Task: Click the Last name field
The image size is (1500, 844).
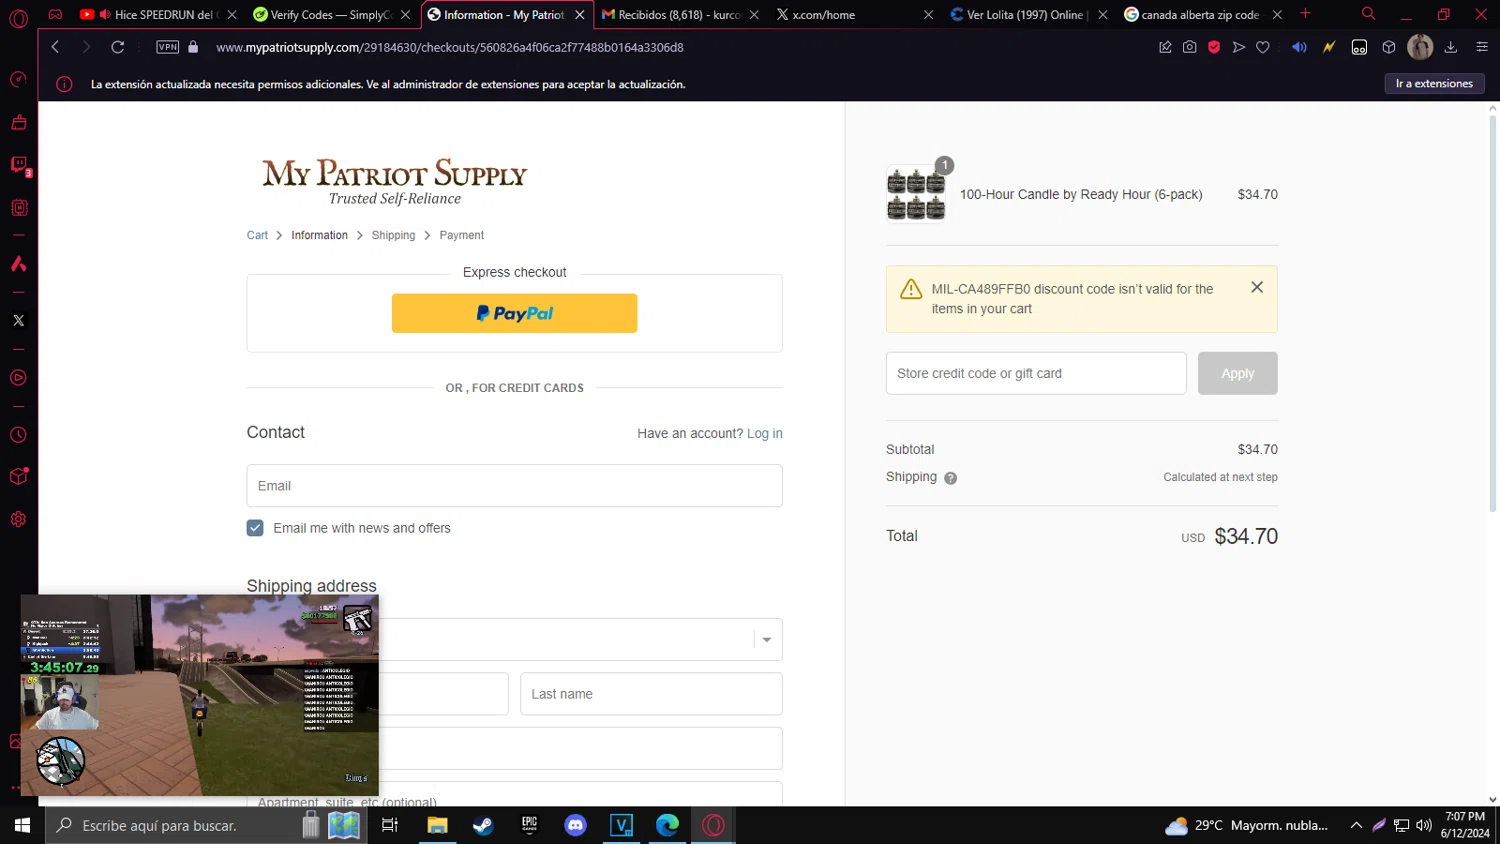Action: click(651, 694)
